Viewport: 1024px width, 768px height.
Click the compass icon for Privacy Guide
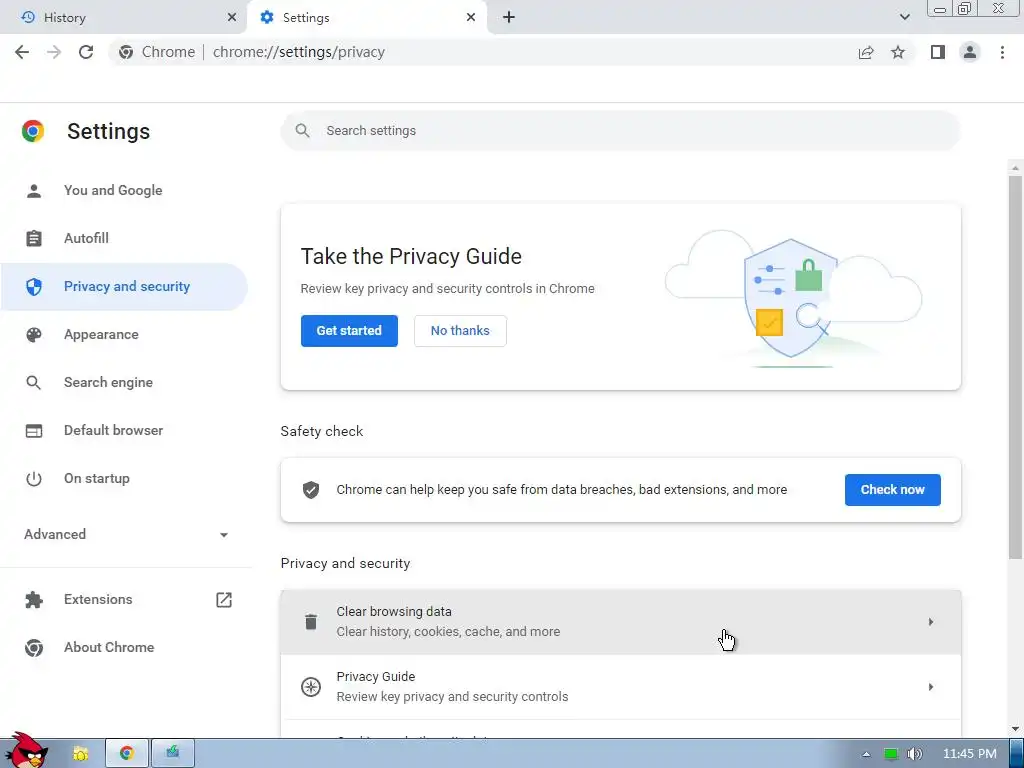[311, 687]
